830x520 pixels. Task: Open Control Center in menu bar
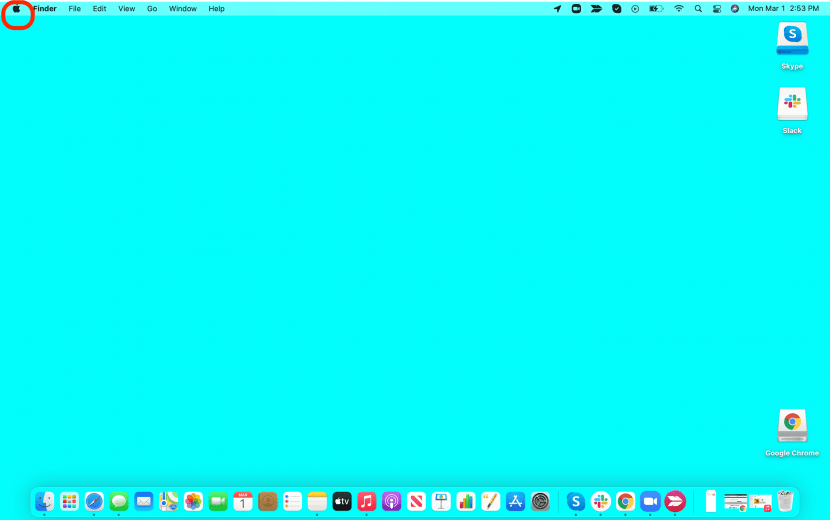[x=716, y=8]
